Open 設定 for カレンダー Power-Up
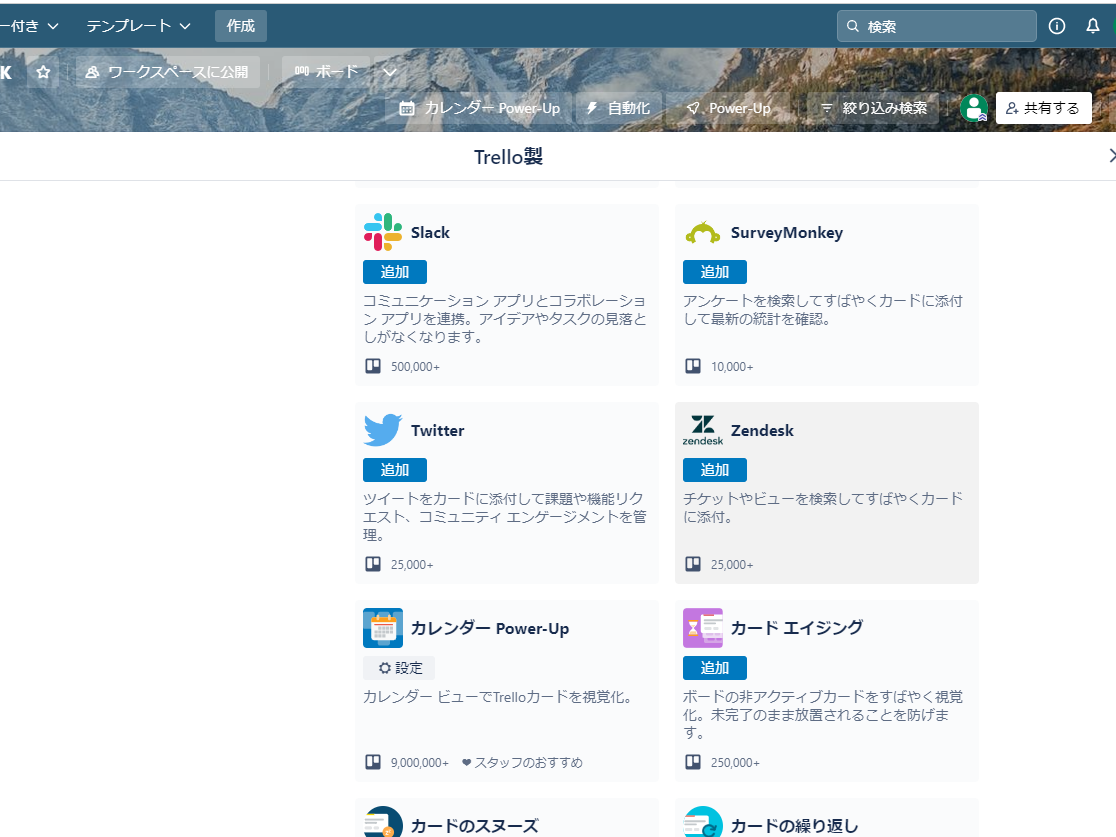The height and width of the screenshot is (837, 1116). [x=399, y=668]
